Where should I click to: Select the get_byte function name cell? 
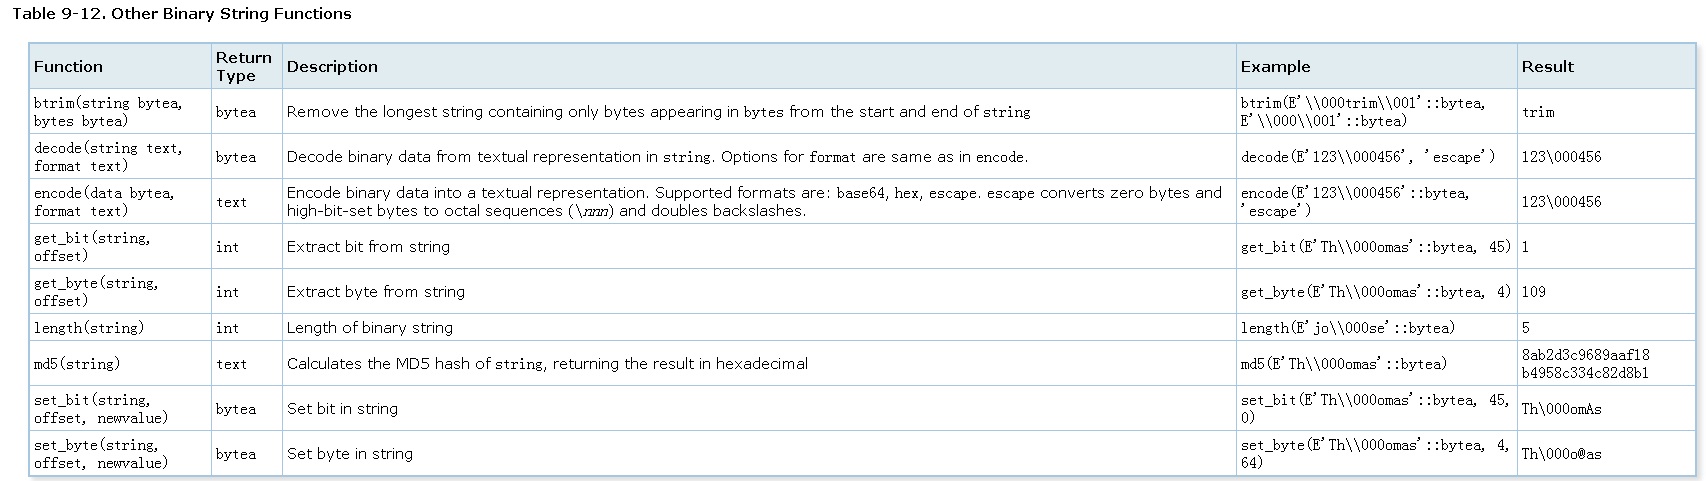pyautogui.click(x=96, y=292)
